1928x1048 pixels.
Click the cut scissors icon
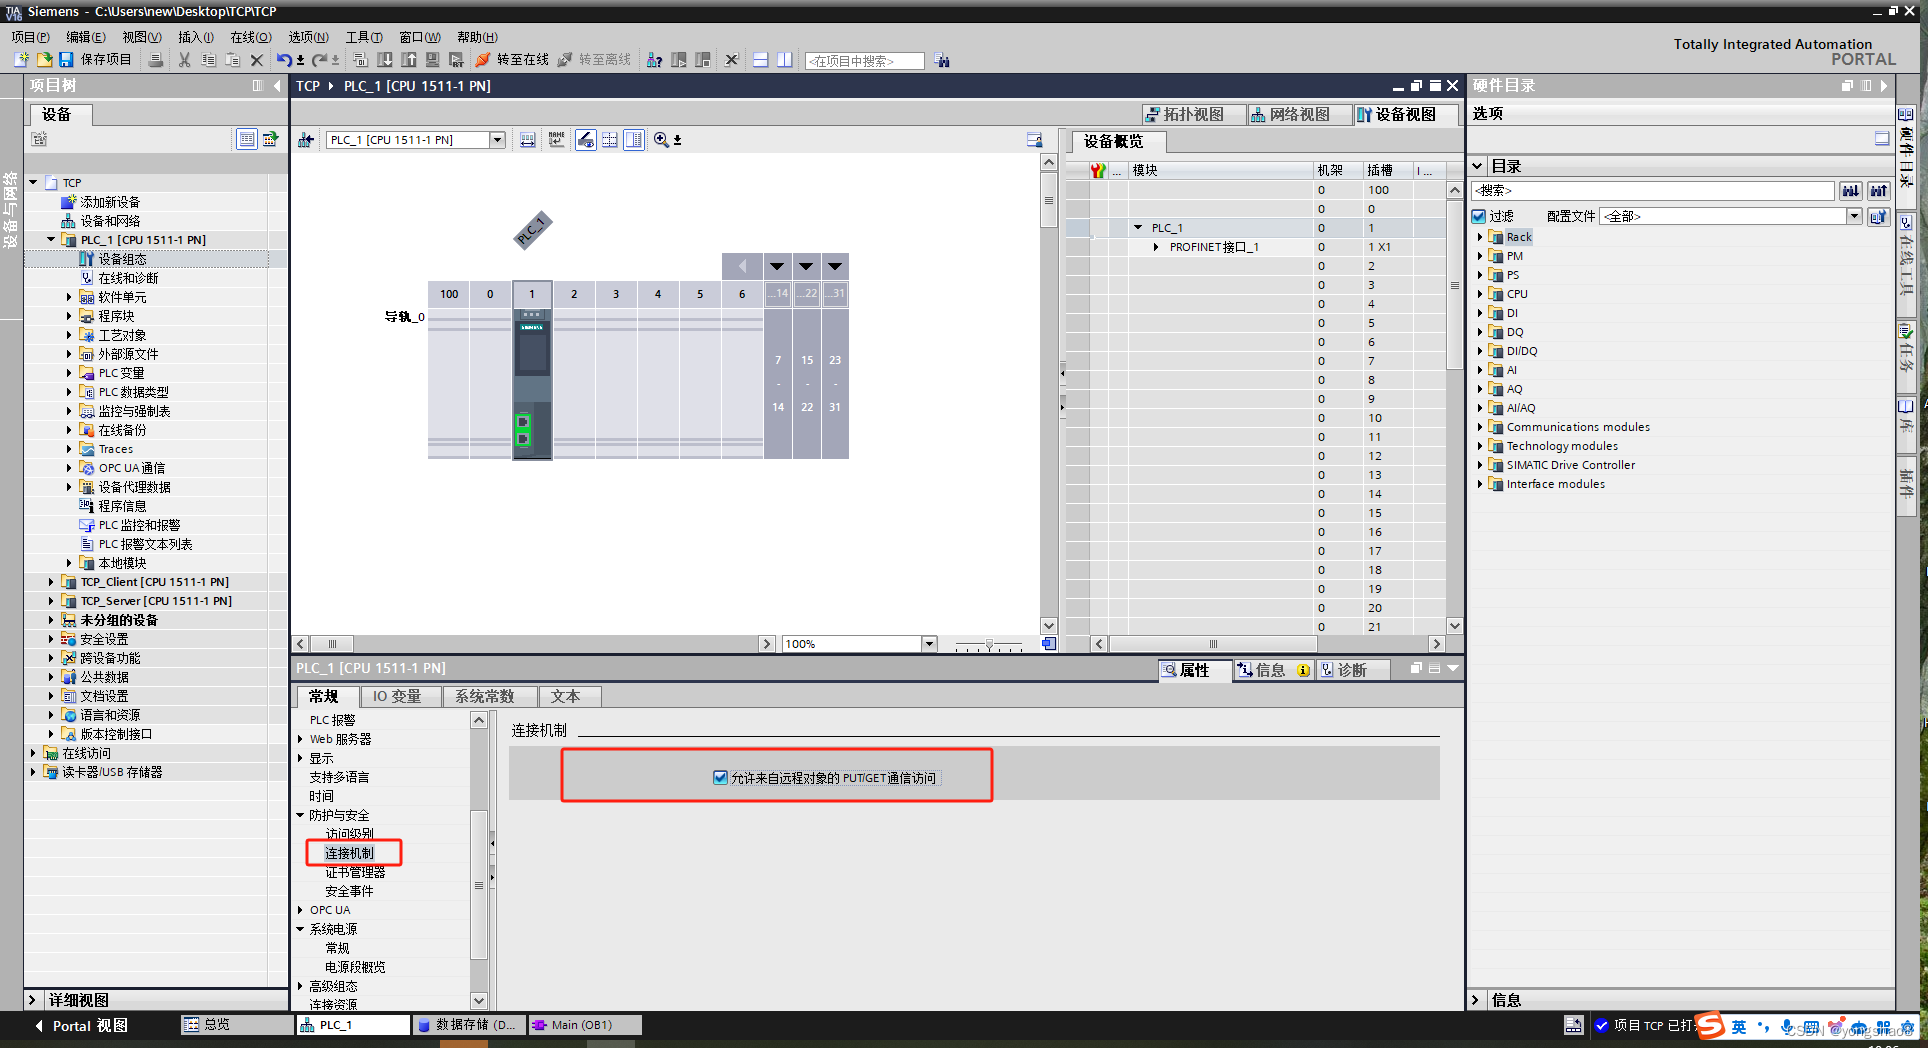(x=184, y=60)
